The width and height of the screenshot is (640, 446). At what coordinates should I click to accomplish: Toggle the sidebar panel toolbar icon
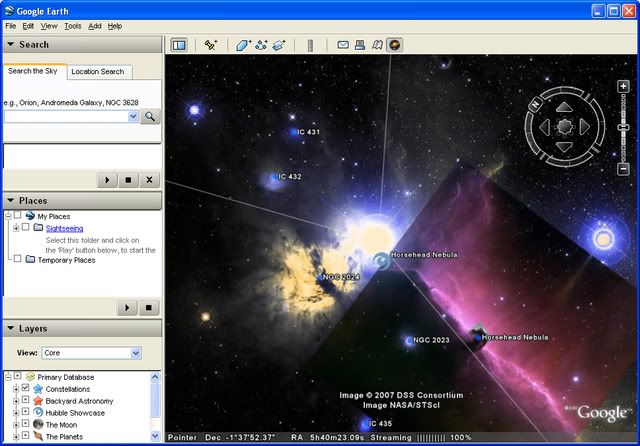point(179,45)
